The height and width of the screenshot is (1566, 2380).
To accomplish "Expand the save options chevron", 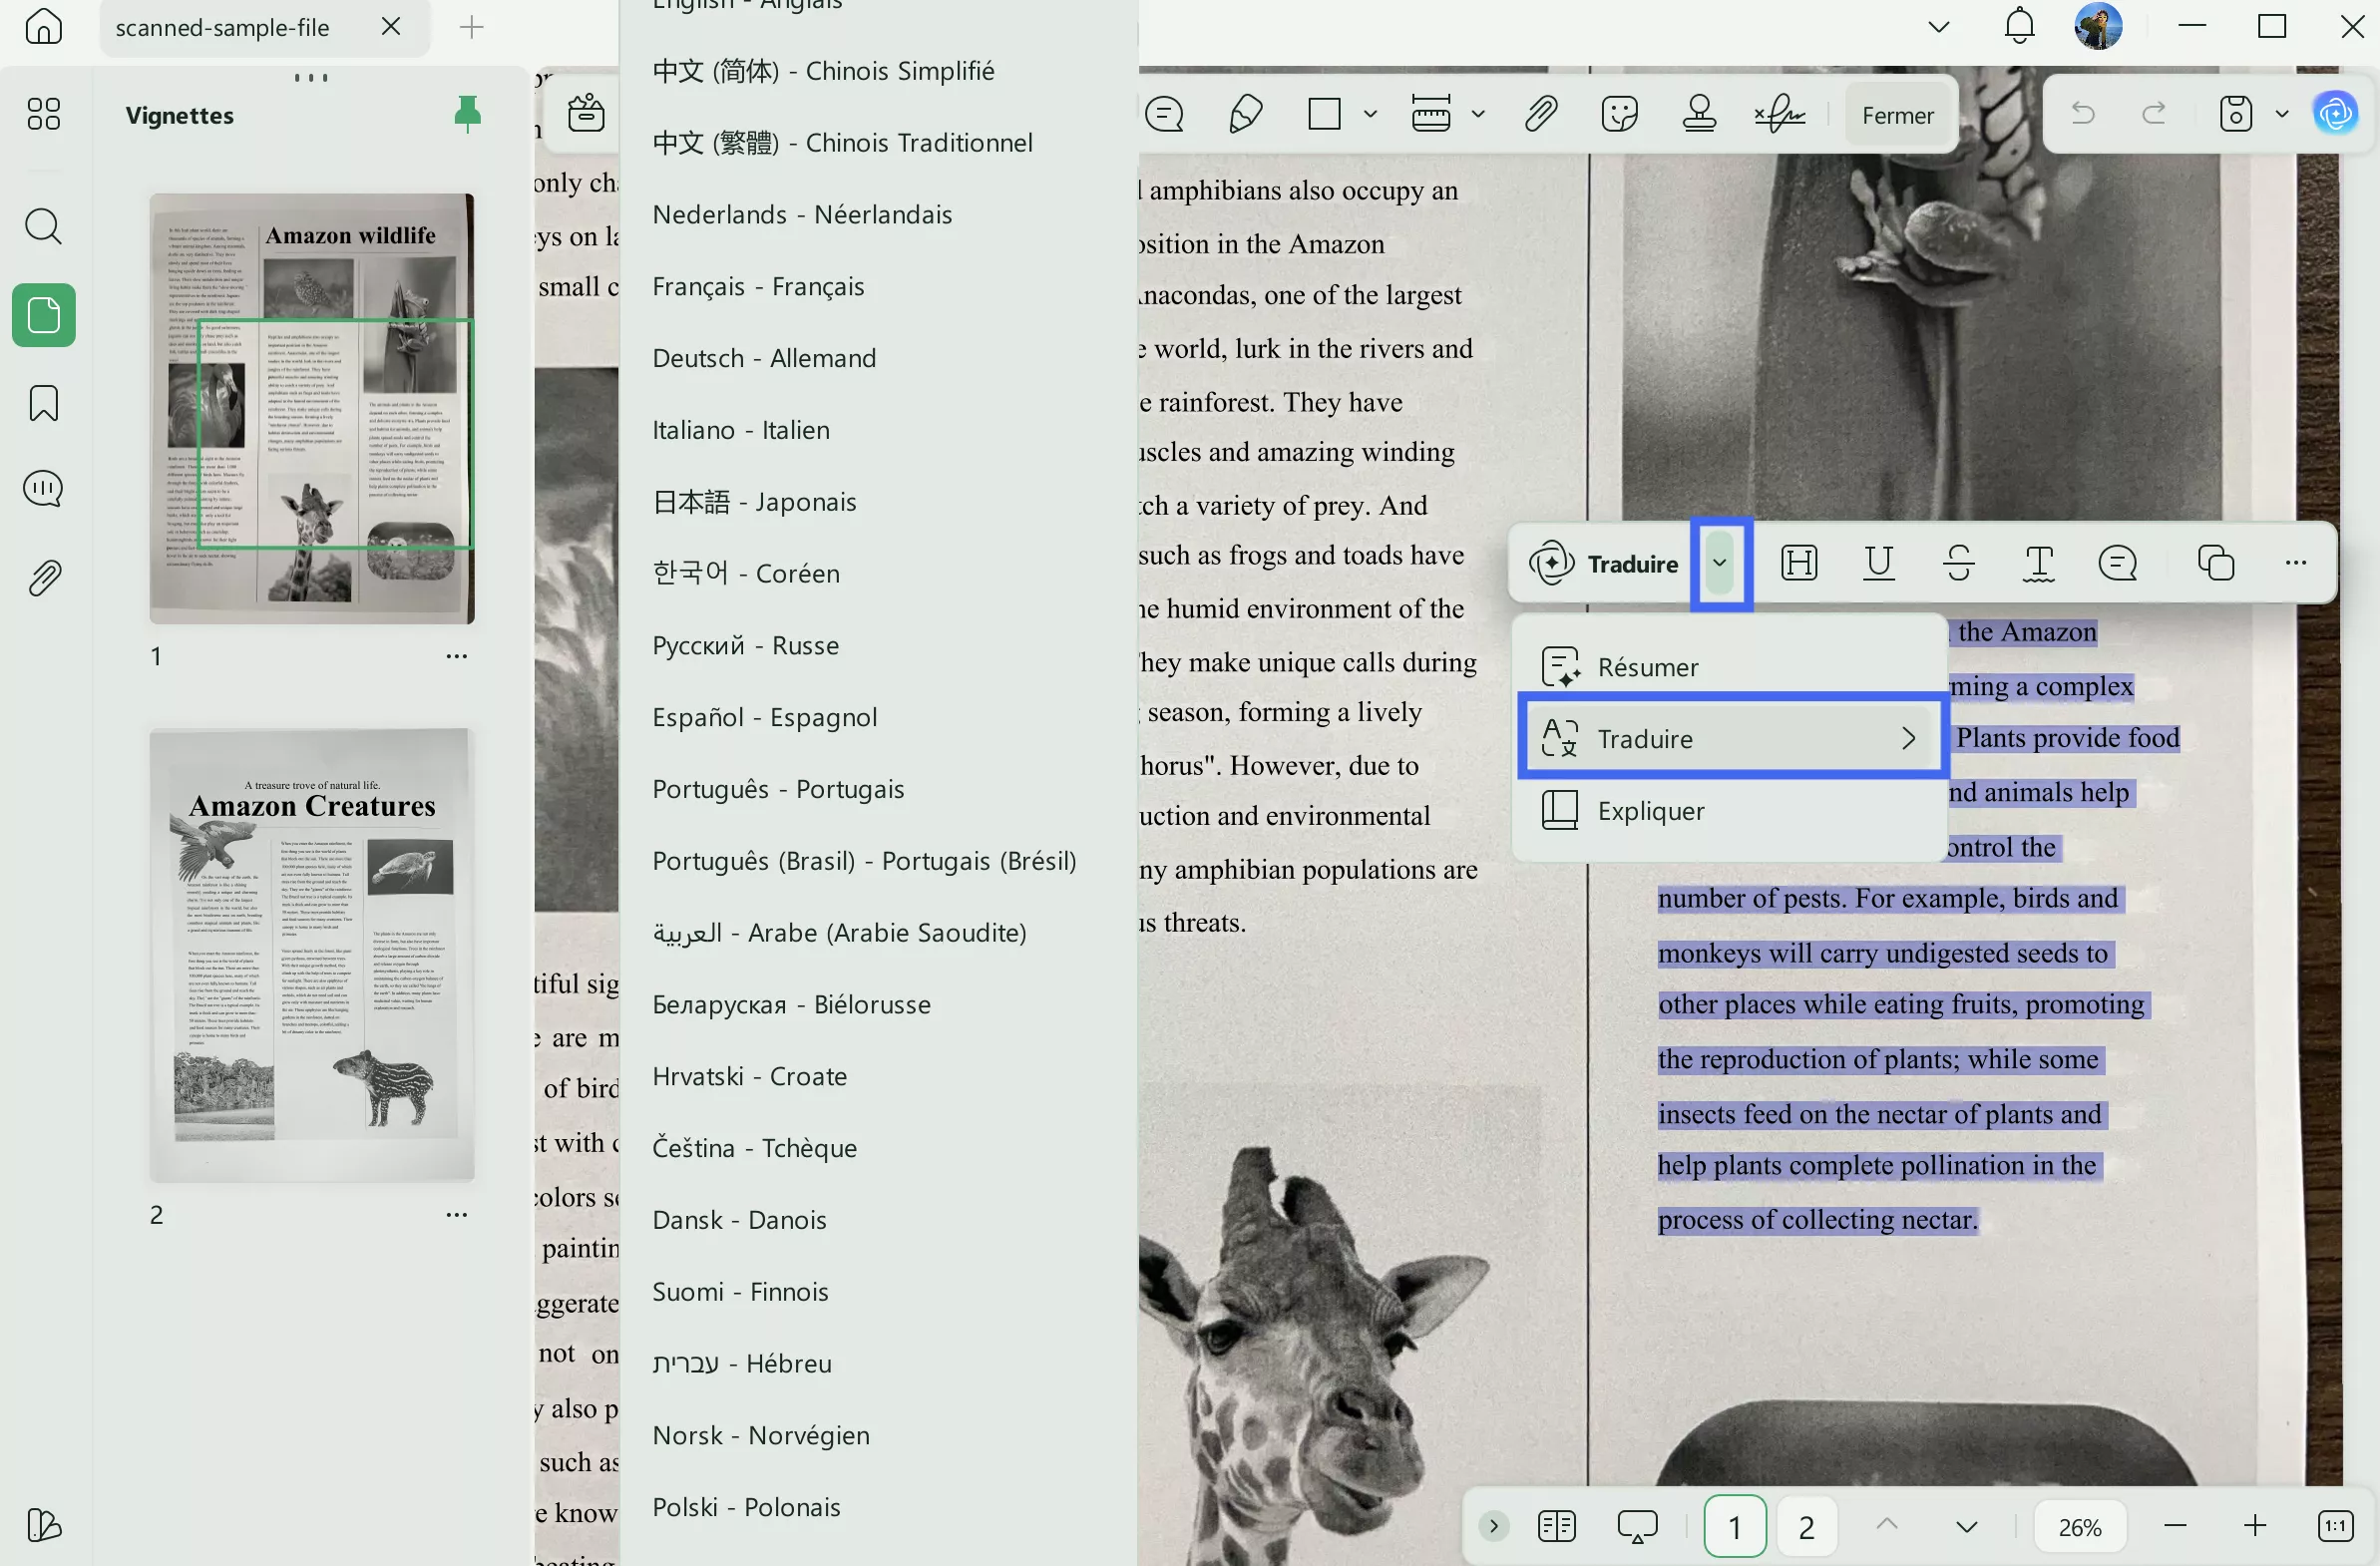I will tap(2281, 113).
